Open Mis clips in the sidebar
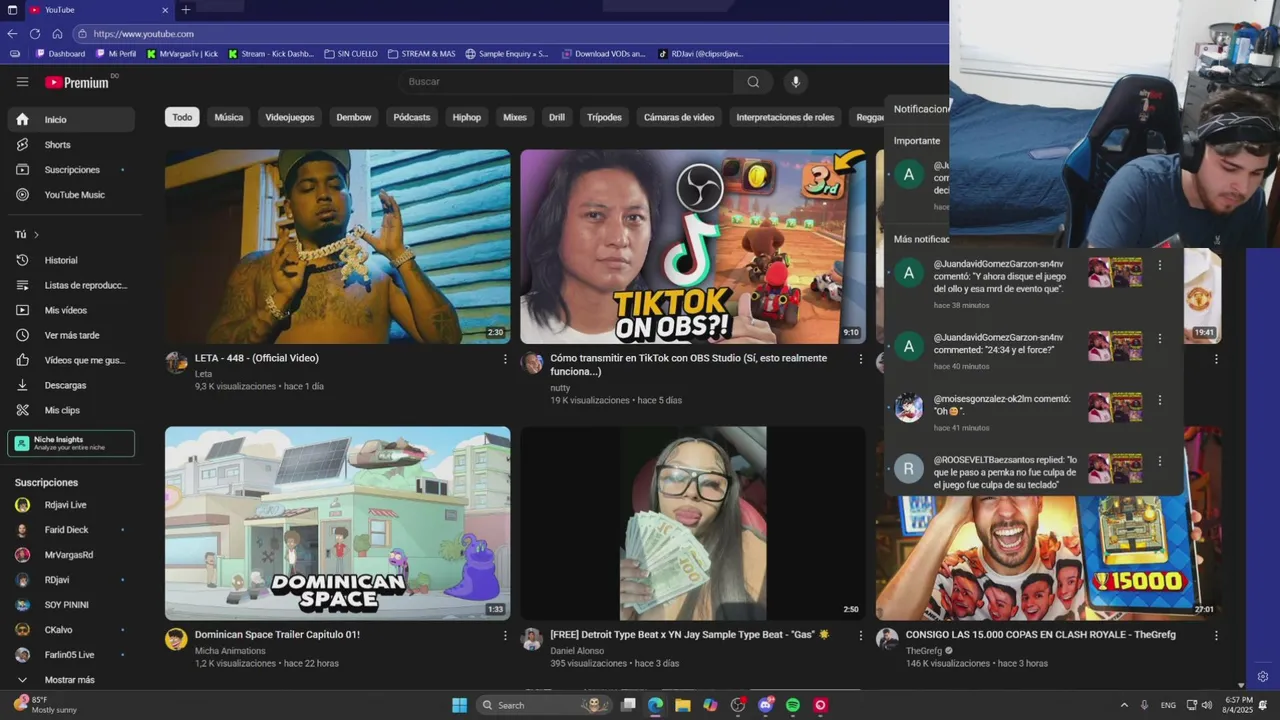 (x=70, y=410)
